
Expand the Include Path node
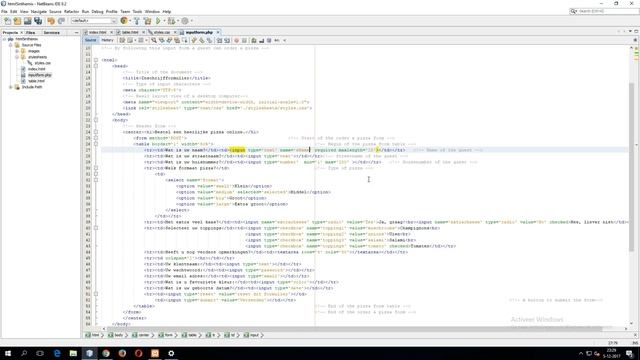pyautogui.click(x=11, y=87)
